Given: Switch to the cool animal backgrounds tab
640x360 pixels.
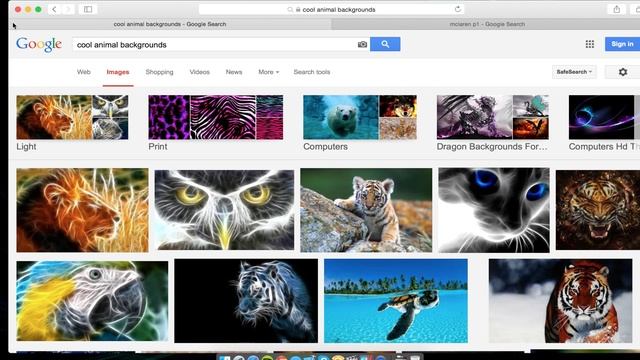Looking at the screenshot, I should tap(170, 24).
